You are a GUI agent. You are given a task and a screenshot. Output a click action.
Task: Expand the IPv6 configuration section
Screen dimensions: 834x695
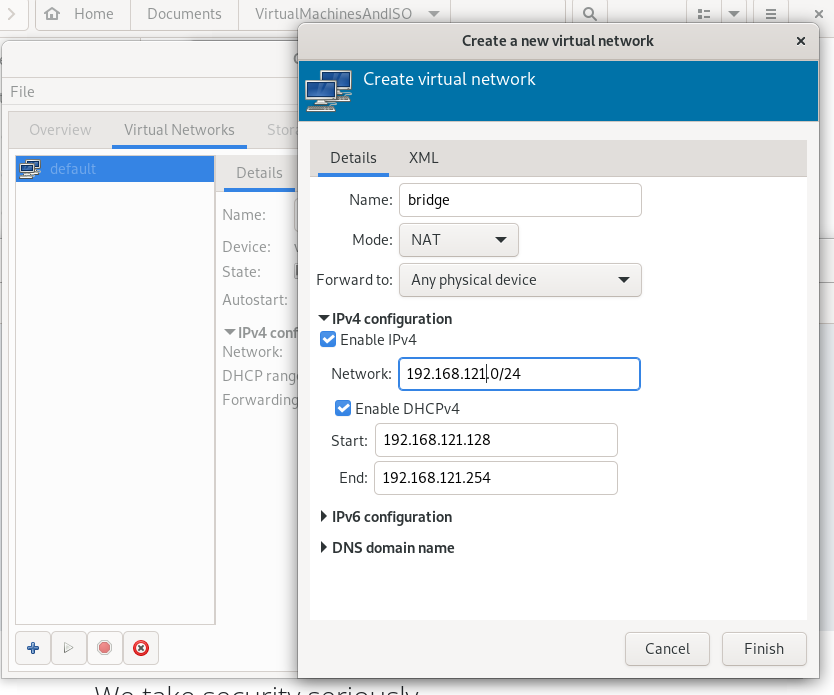[x=324, y=517]
